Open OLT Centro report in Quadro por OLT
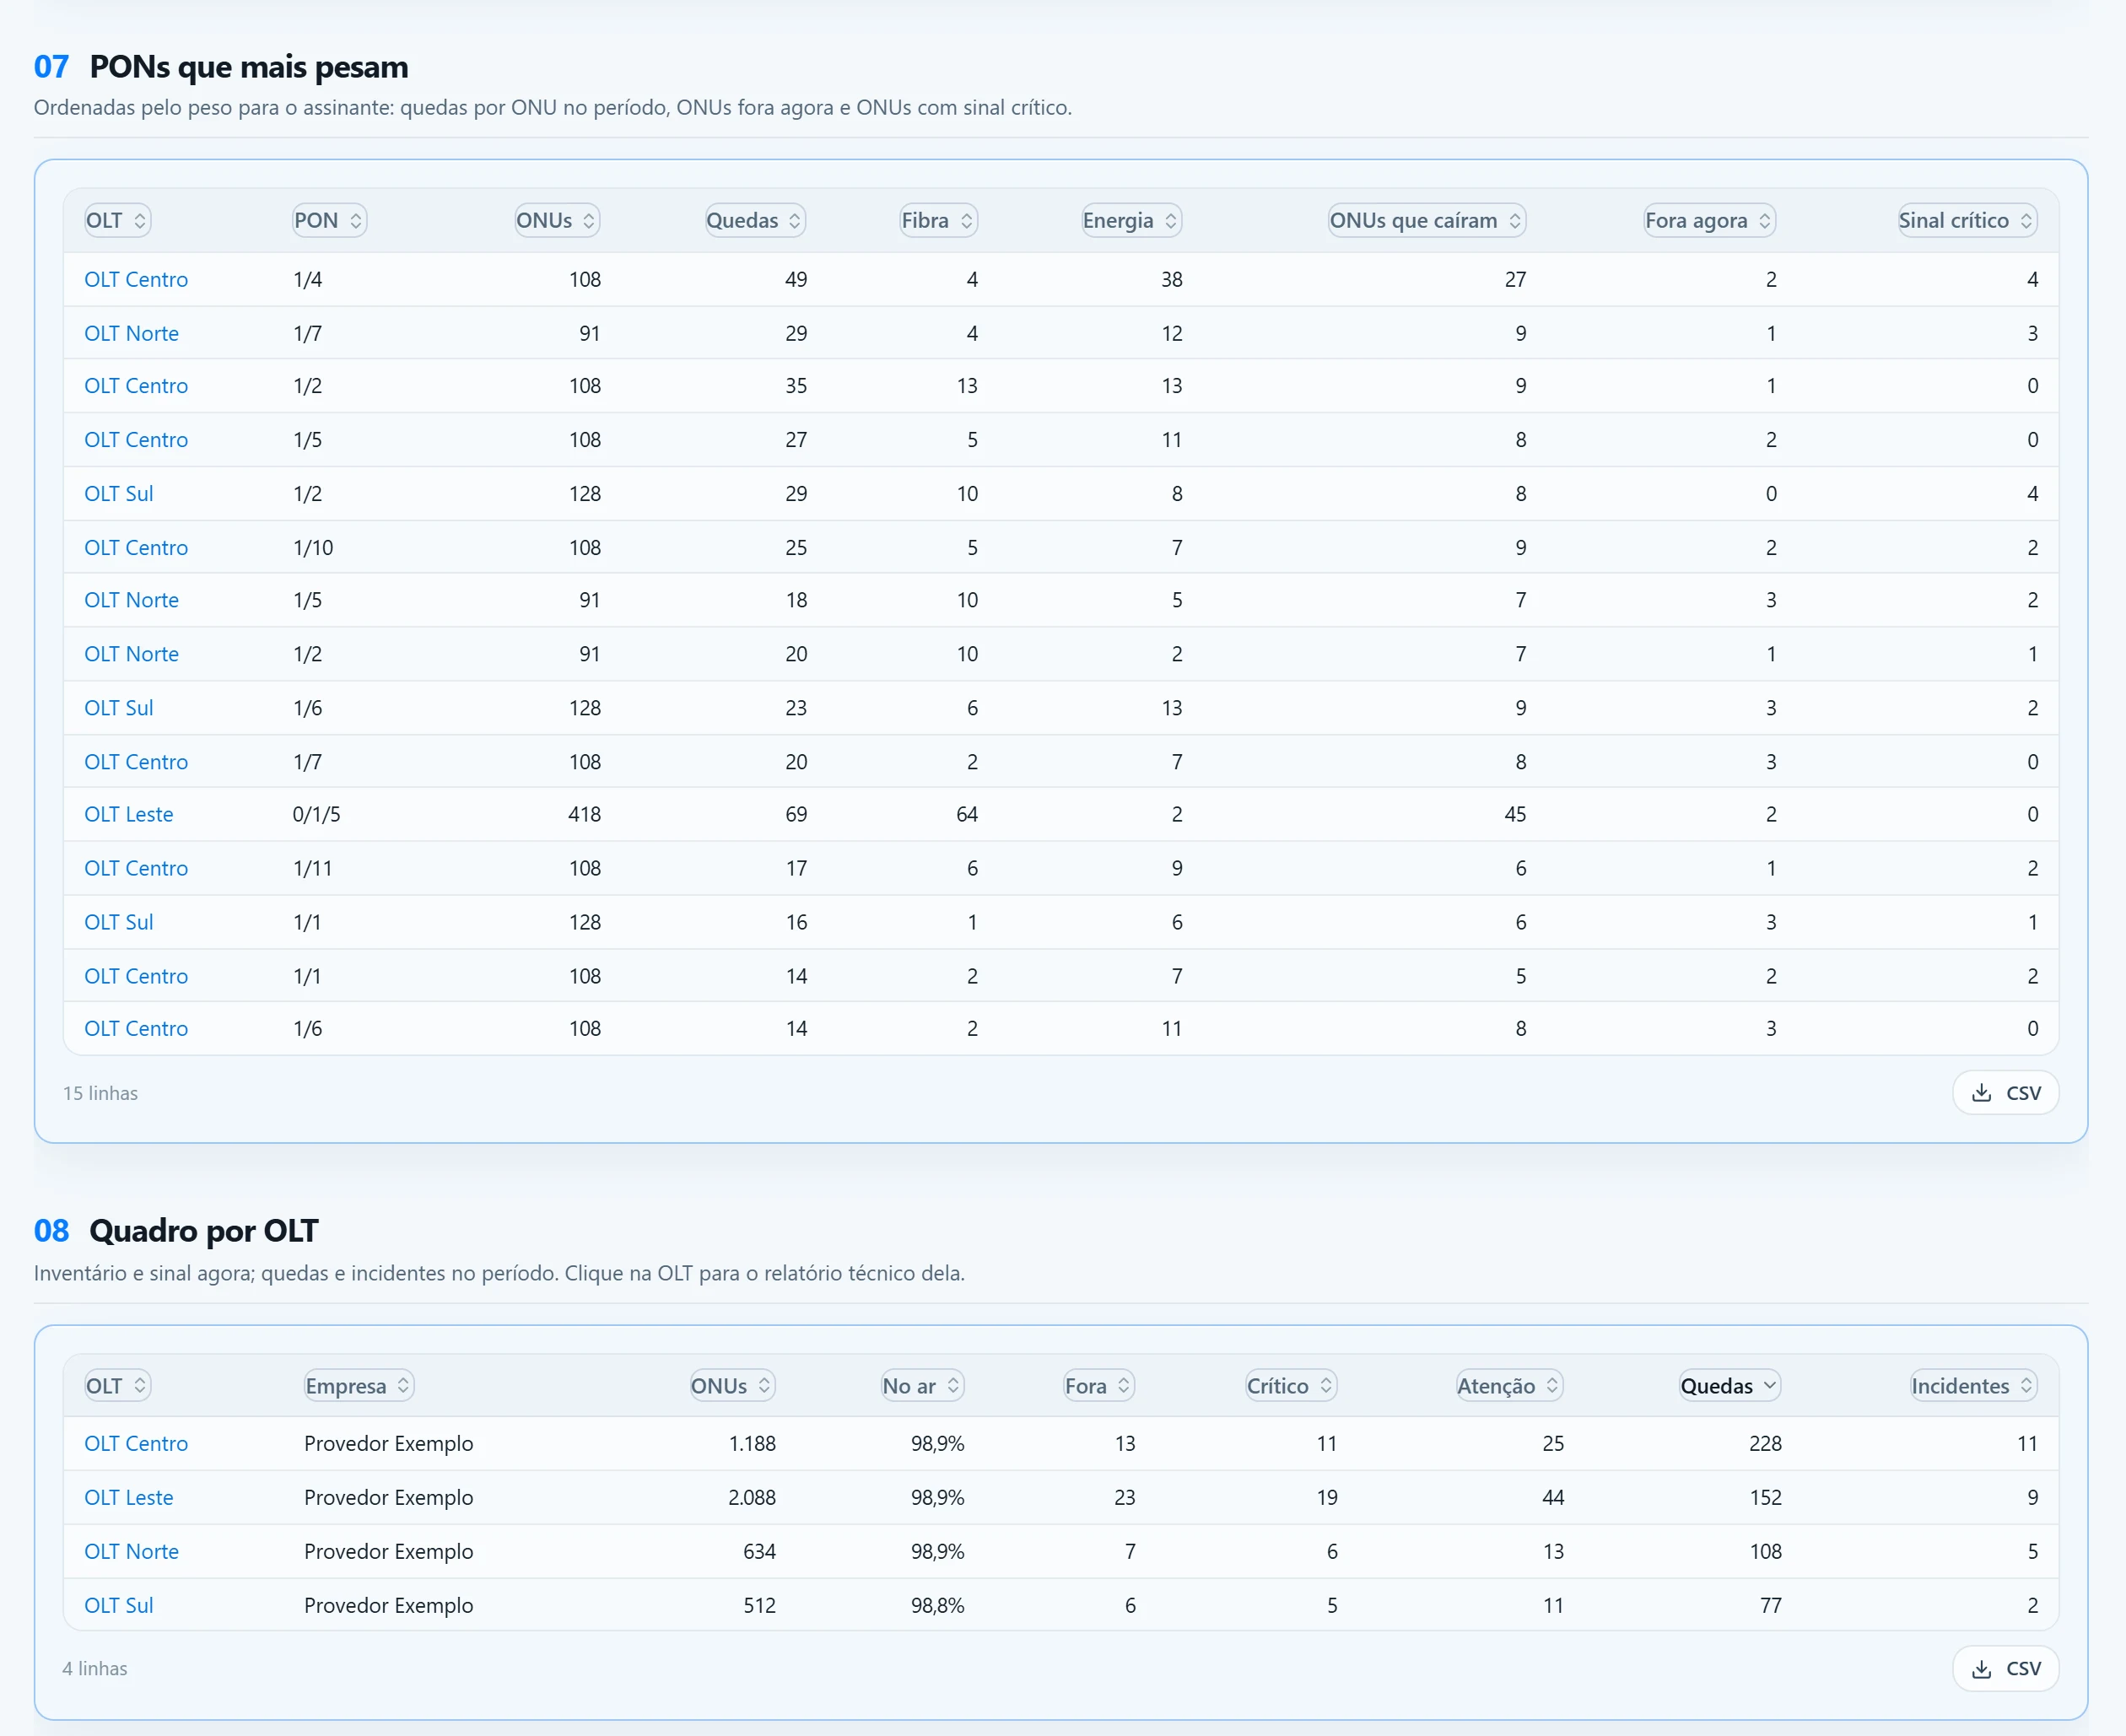This screenshot has width=2126, height=1736. point(136,1444)
